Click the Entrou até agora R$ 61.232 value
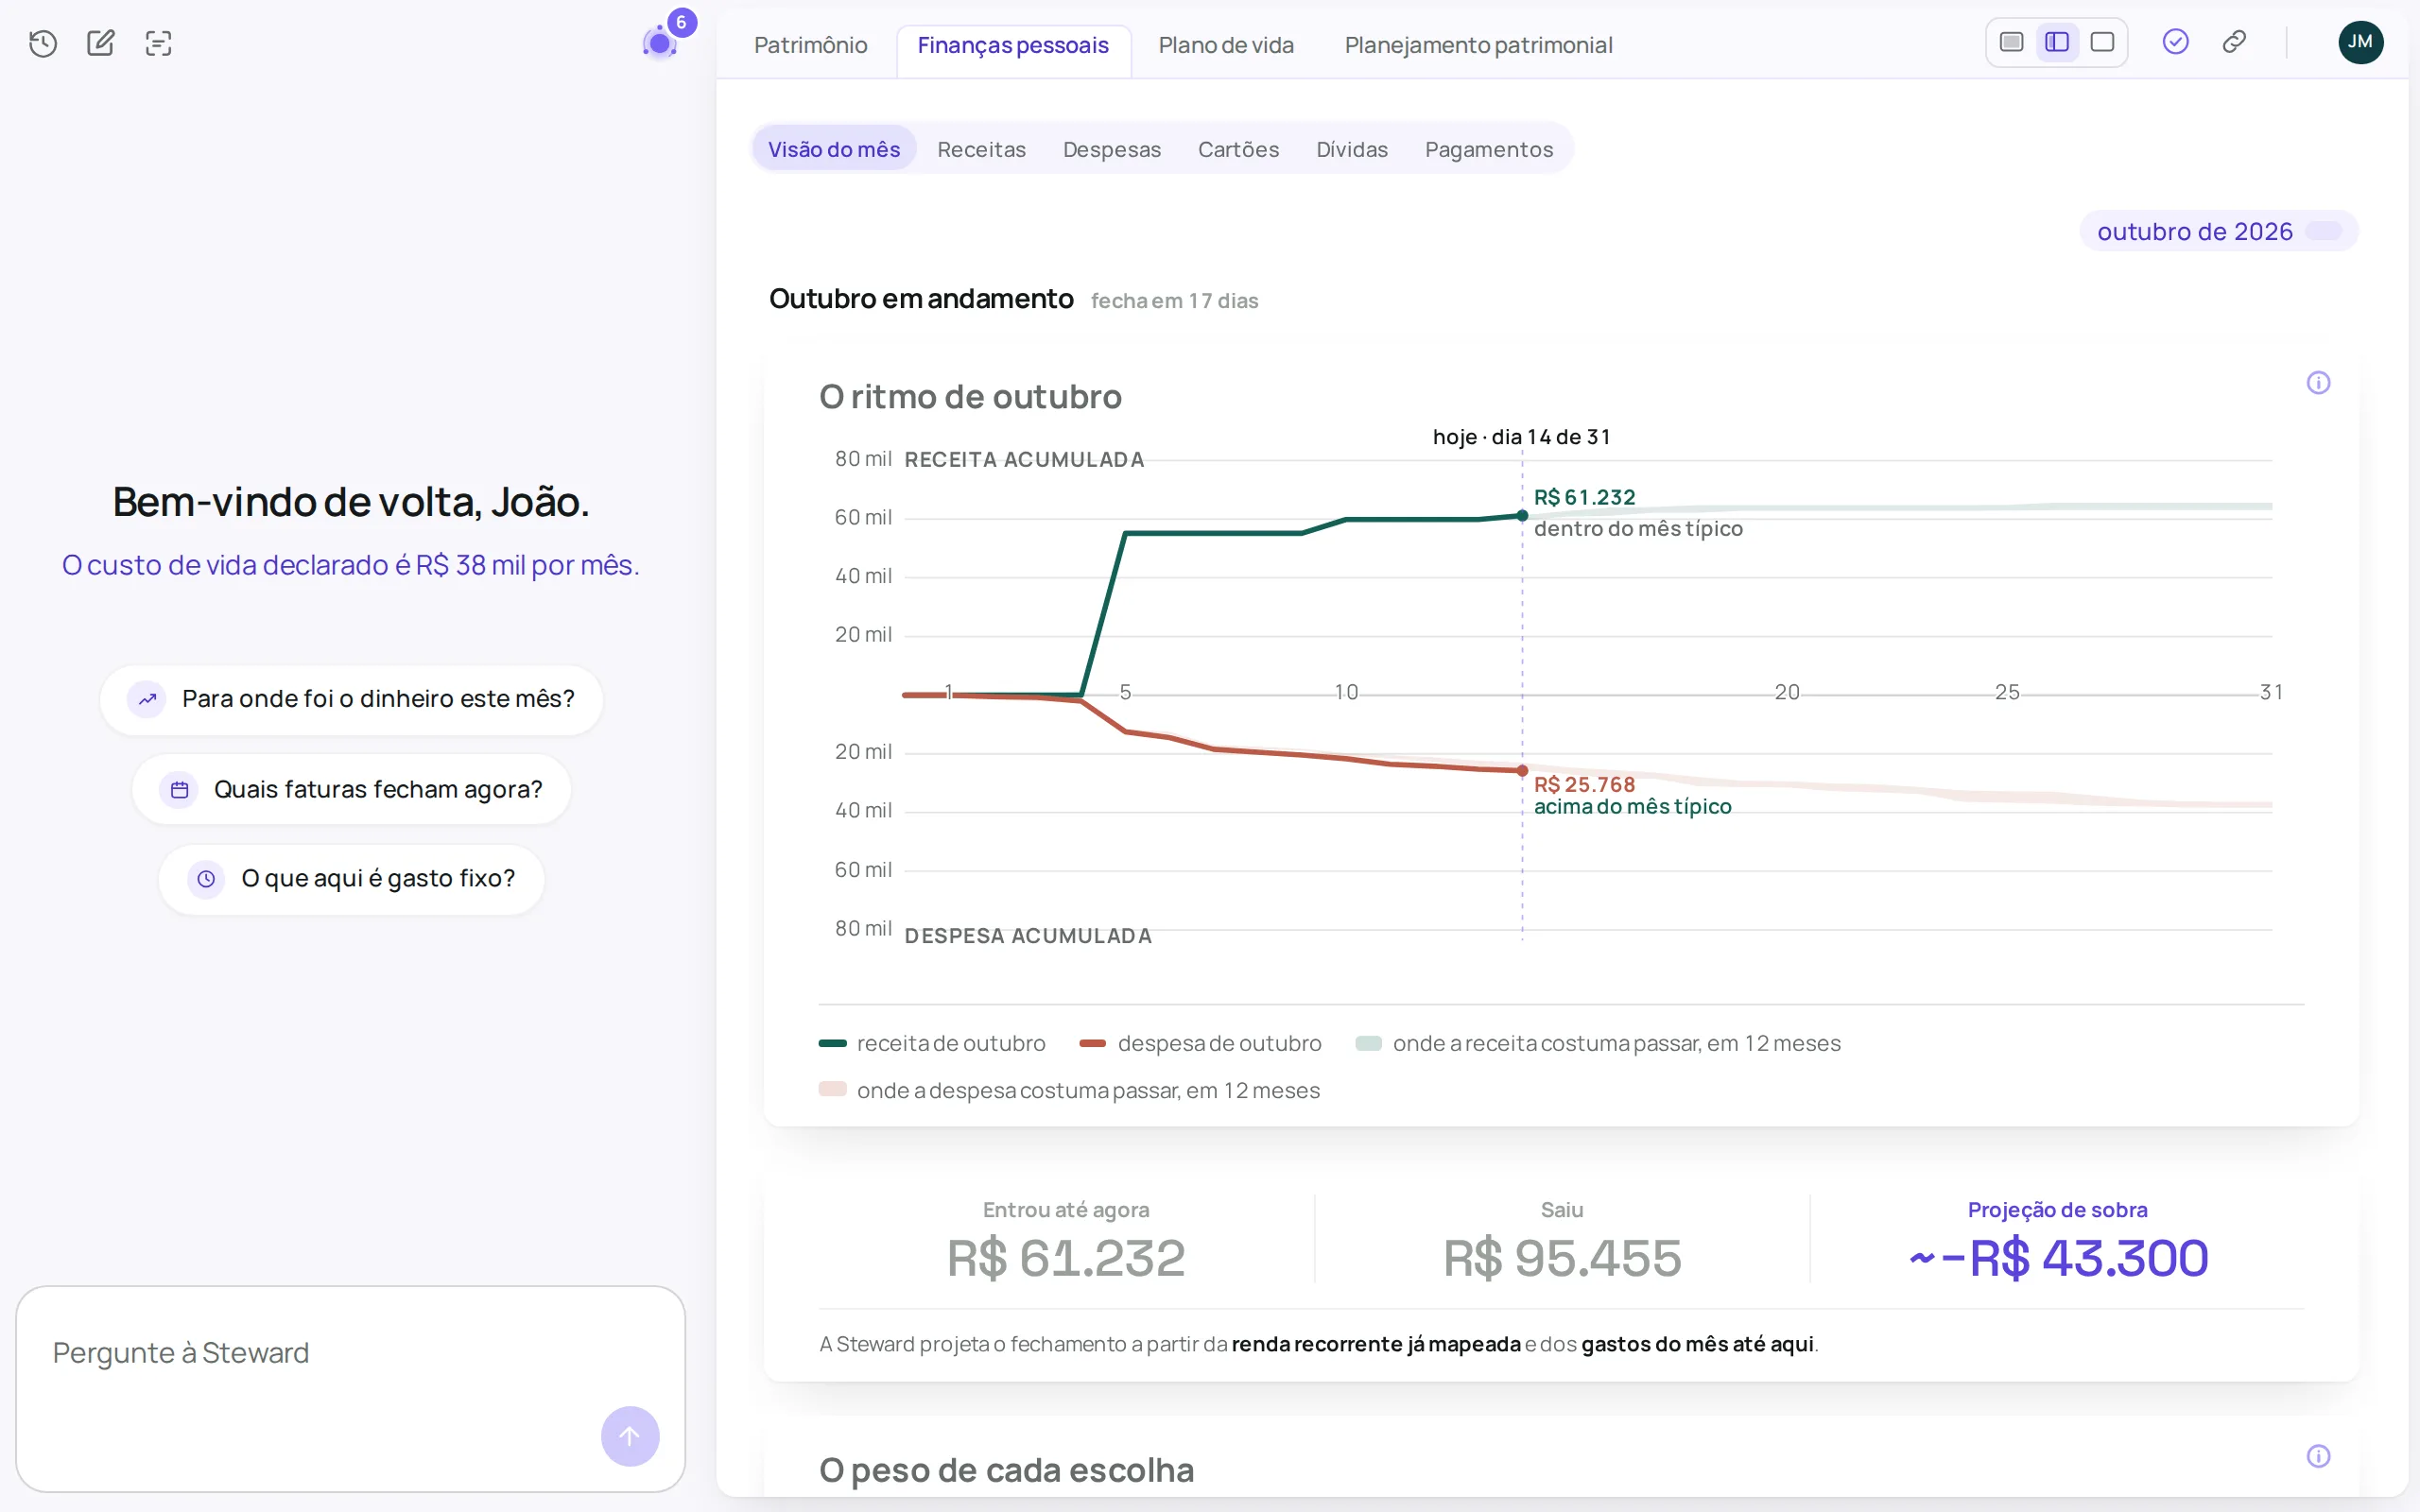The width and height of the screenshot is (2420, 1512). [x=1066, y=1258]
